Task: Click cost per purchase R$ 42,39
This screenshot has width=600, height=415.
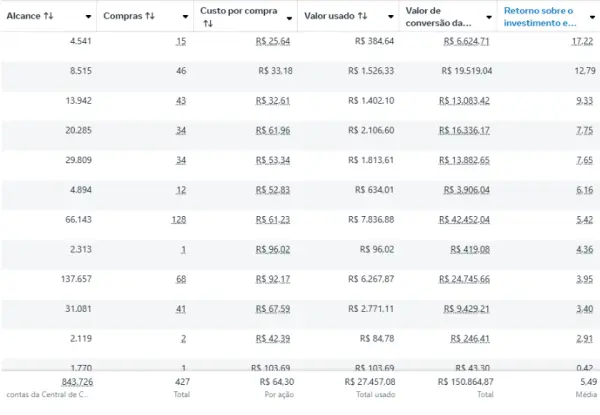Action: pos(273,339)
